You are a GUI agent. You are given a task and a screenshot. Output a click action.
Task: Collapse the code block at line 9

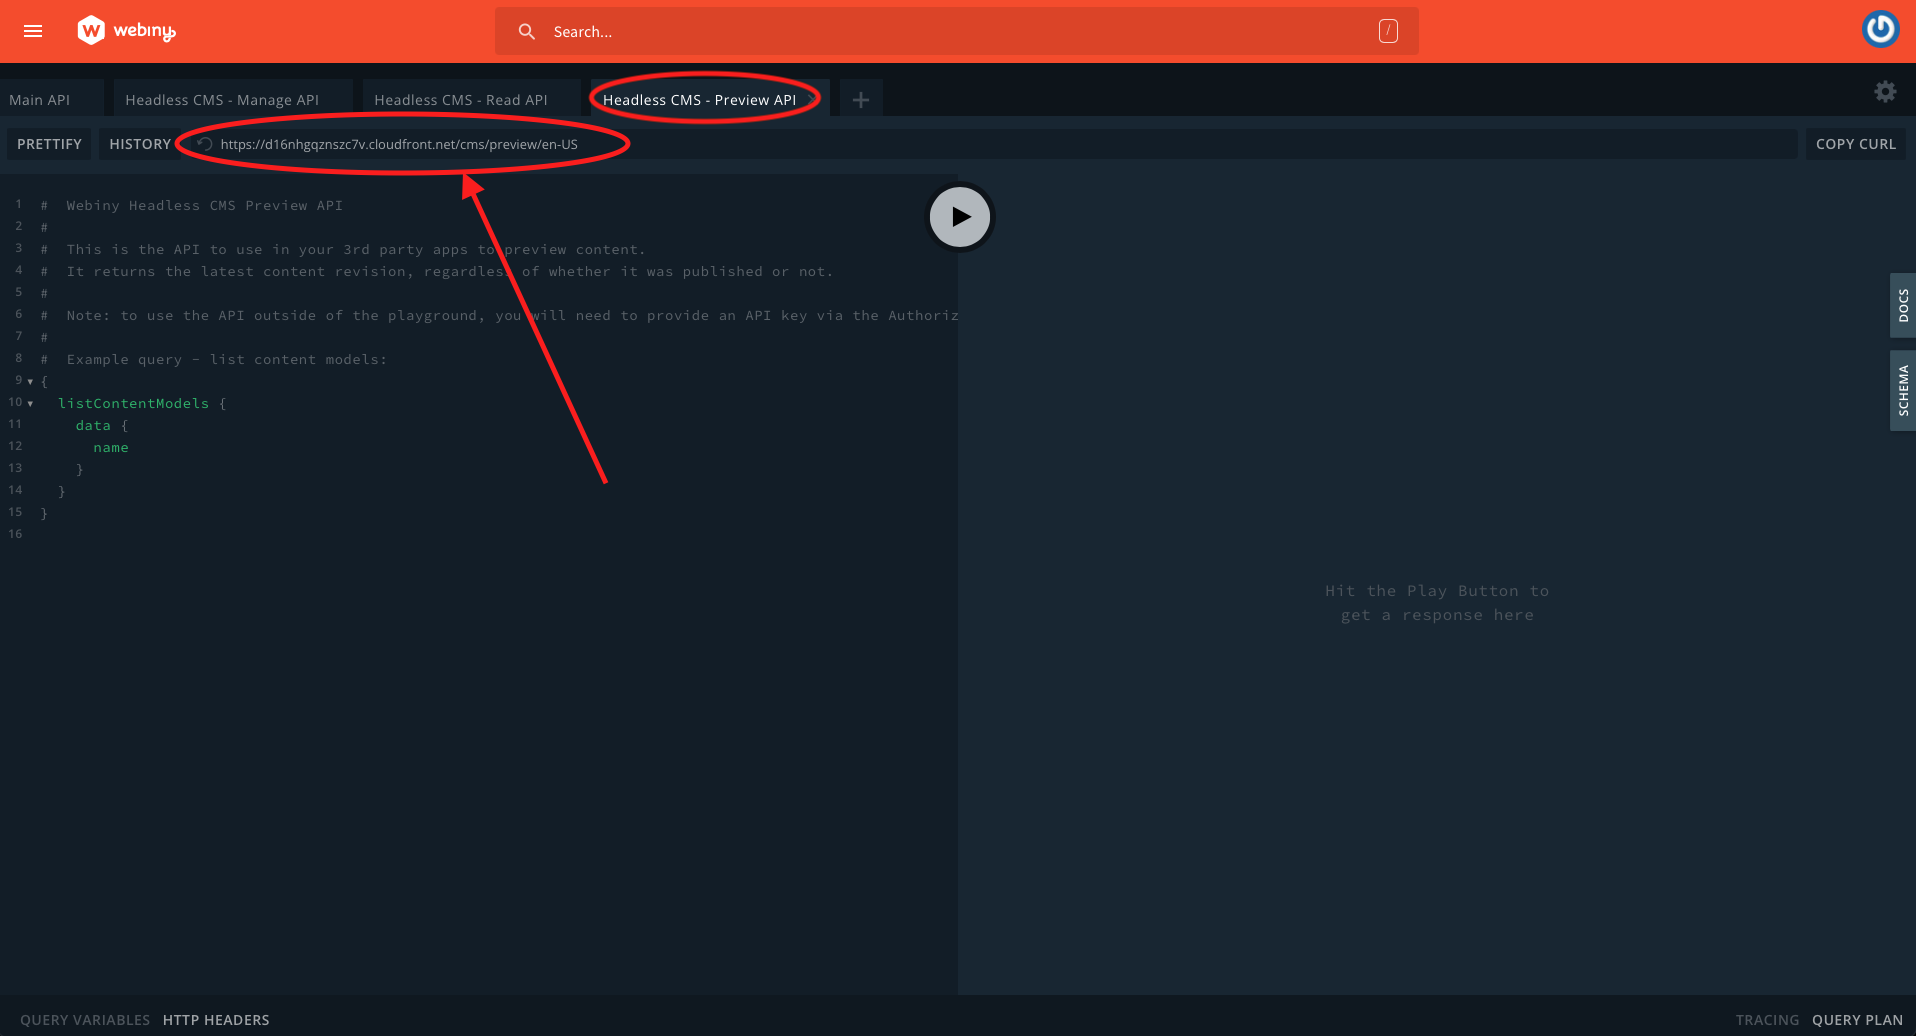tap(30, 382)
